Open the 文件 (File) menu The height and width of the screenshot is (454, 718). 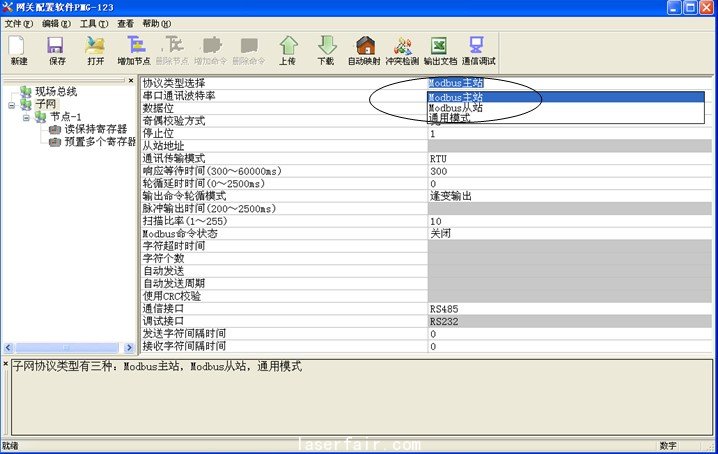[x=18, y=23]
